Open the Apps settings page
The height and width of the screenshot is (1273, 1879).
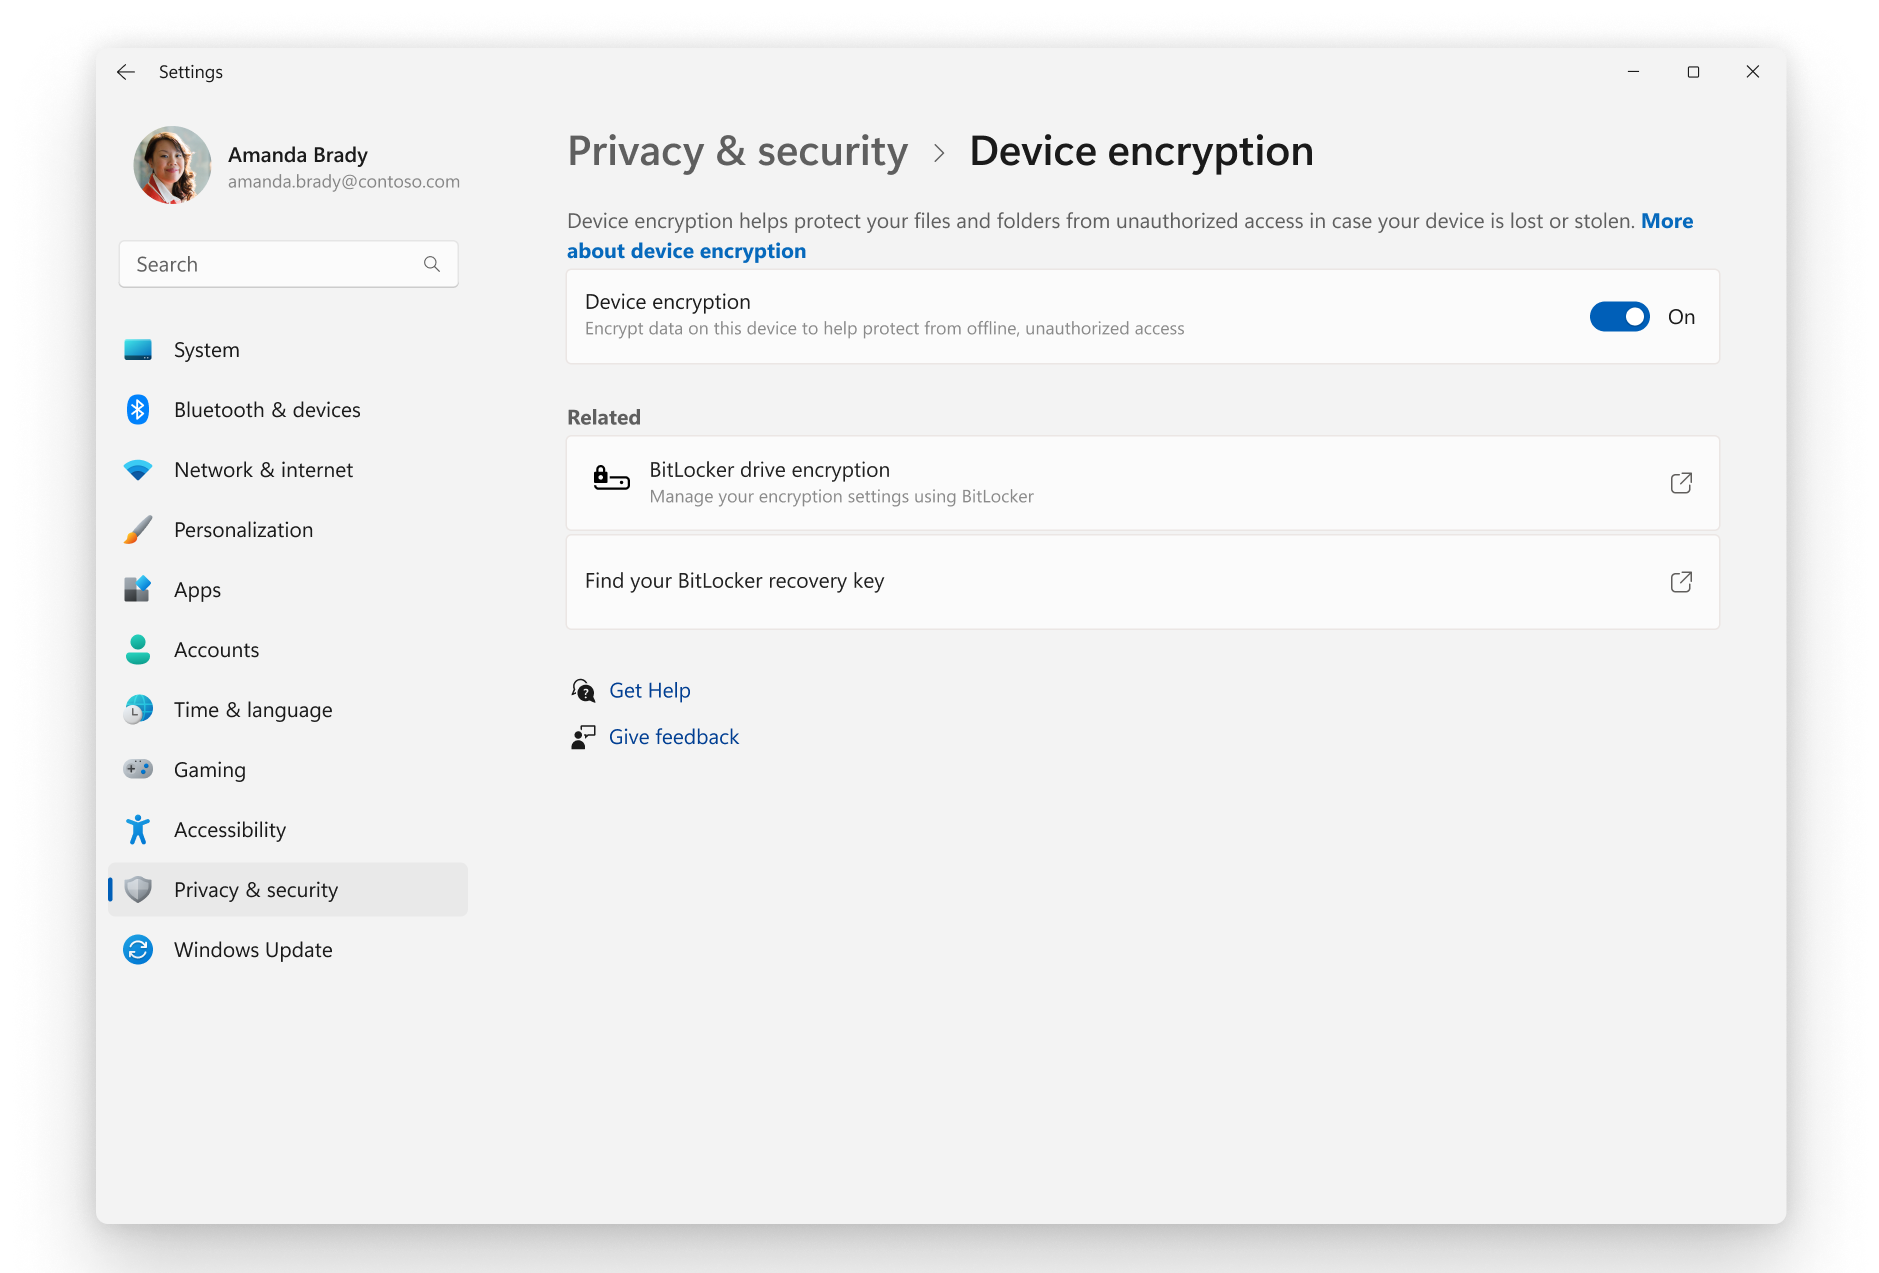(x=288, y=590)
